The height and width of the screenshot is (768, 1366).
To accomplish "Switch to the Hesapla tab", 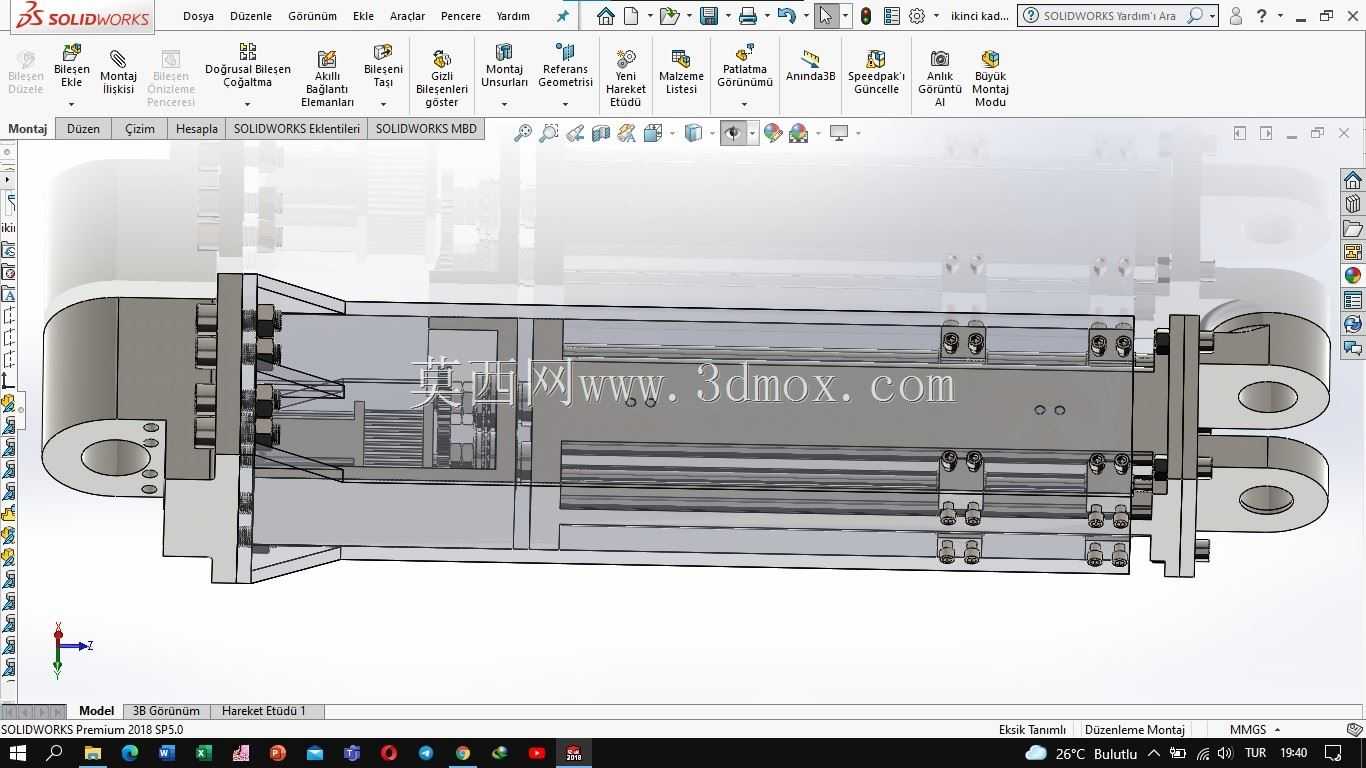I will 197,128.
